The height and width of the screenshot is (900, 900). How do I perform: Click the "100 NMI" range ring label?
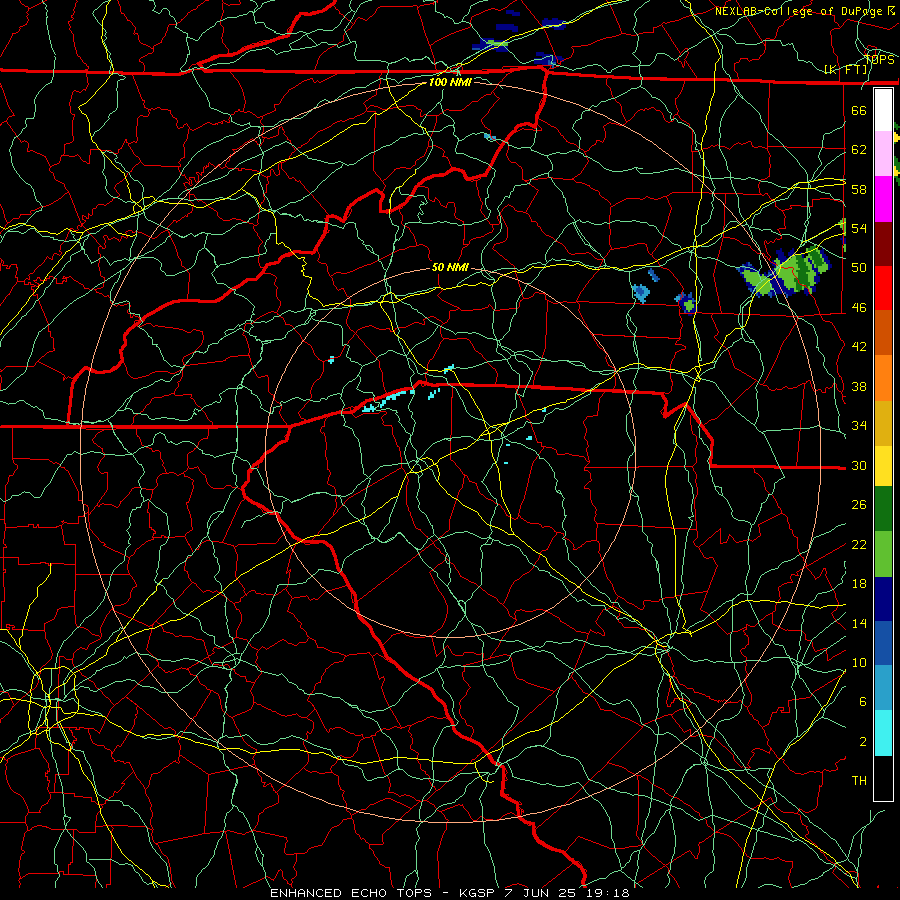click(450, 82)
